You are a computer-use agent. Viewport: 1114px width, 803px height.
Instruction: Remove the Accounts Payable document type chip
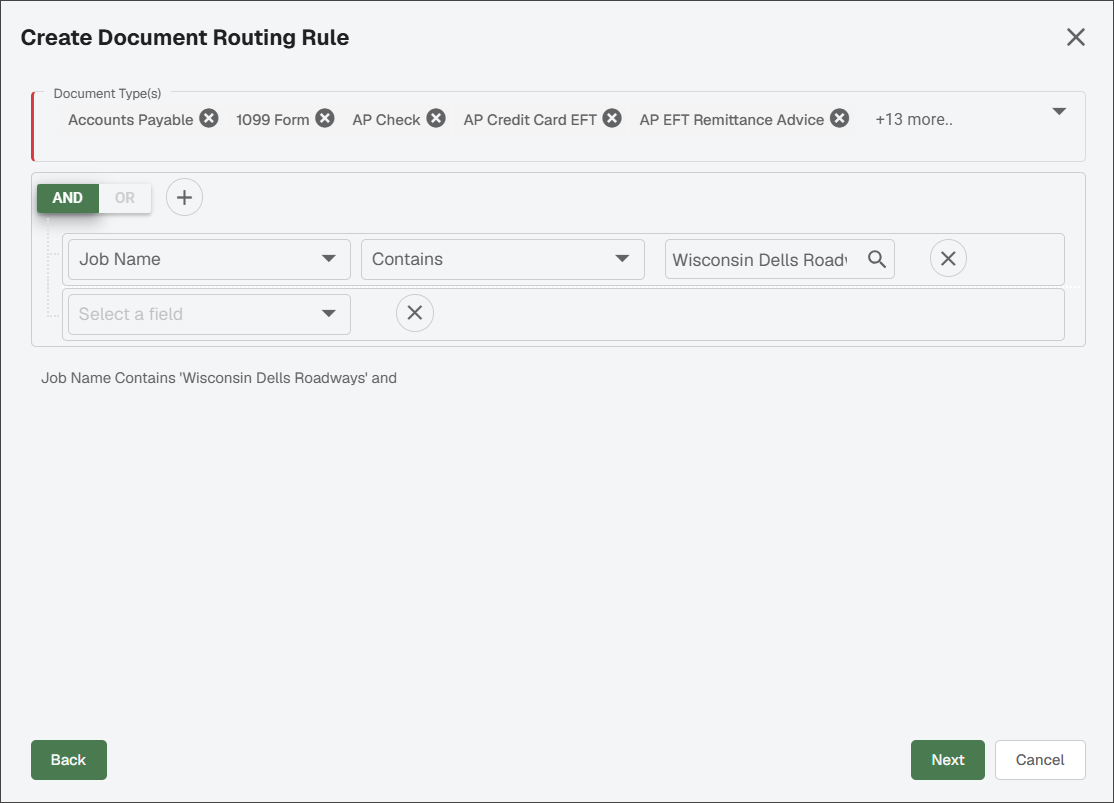[x=209, y=118]
